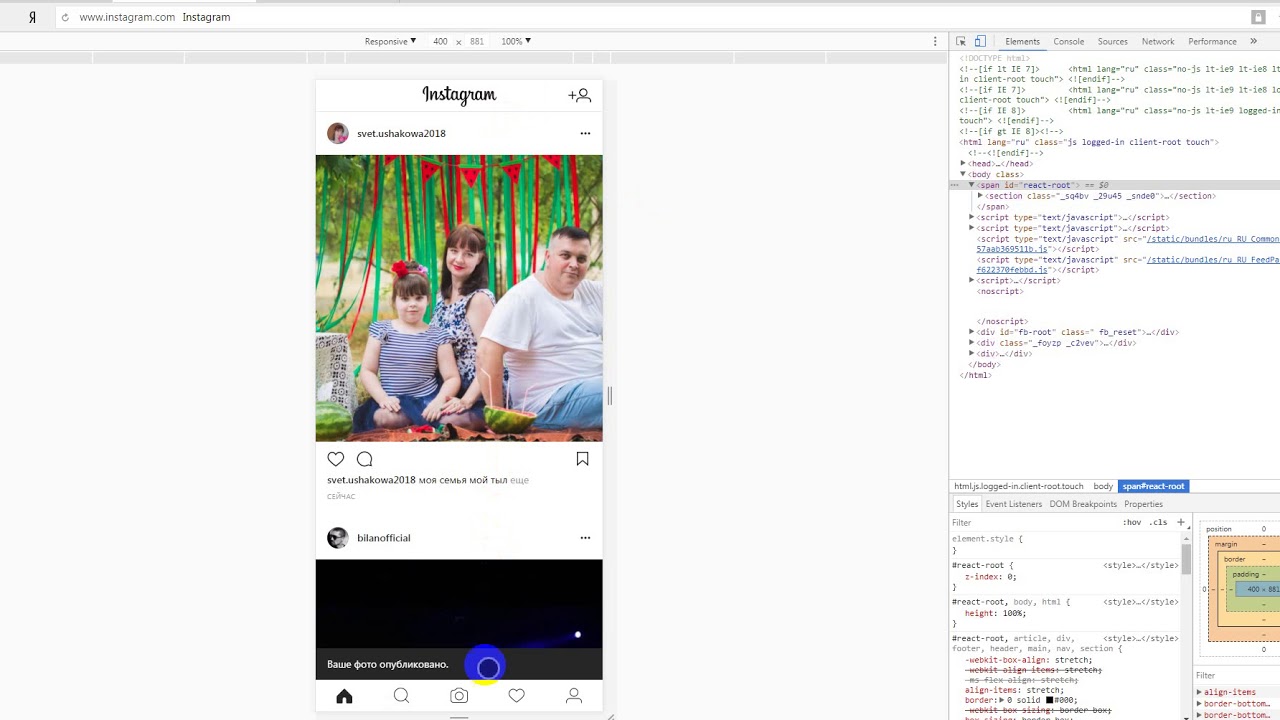Click svet.ushakowa2018 profile avatar
1280x720 pixels.
point(338,133)
